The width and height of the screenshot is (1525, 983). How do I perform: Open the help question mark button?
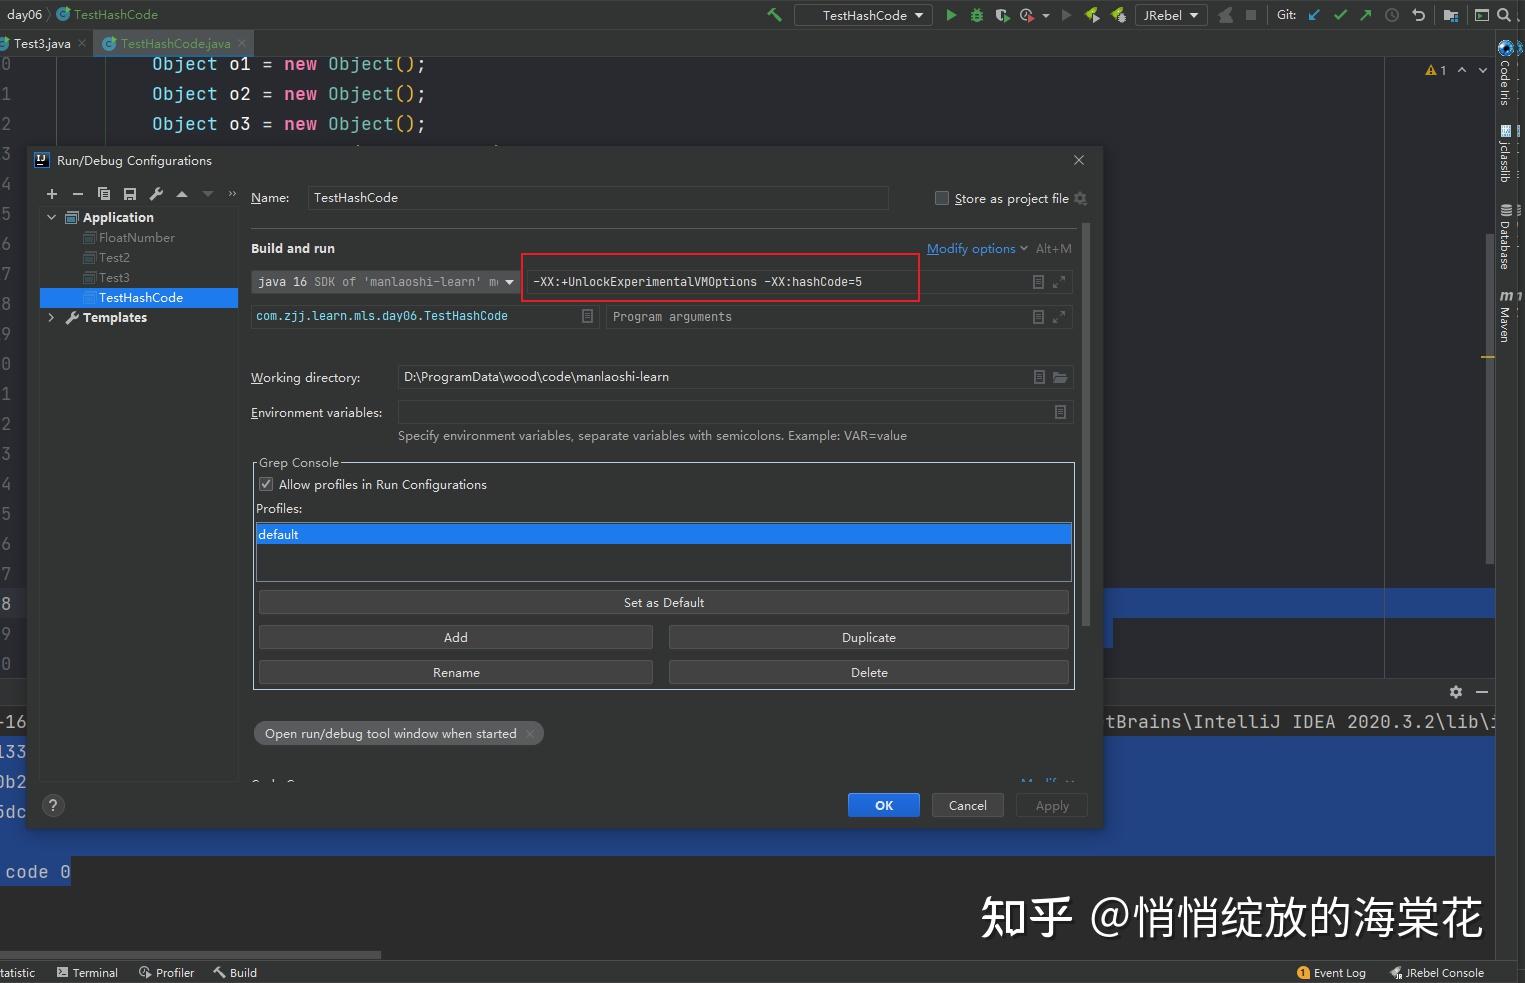click(x=54, y=805)
